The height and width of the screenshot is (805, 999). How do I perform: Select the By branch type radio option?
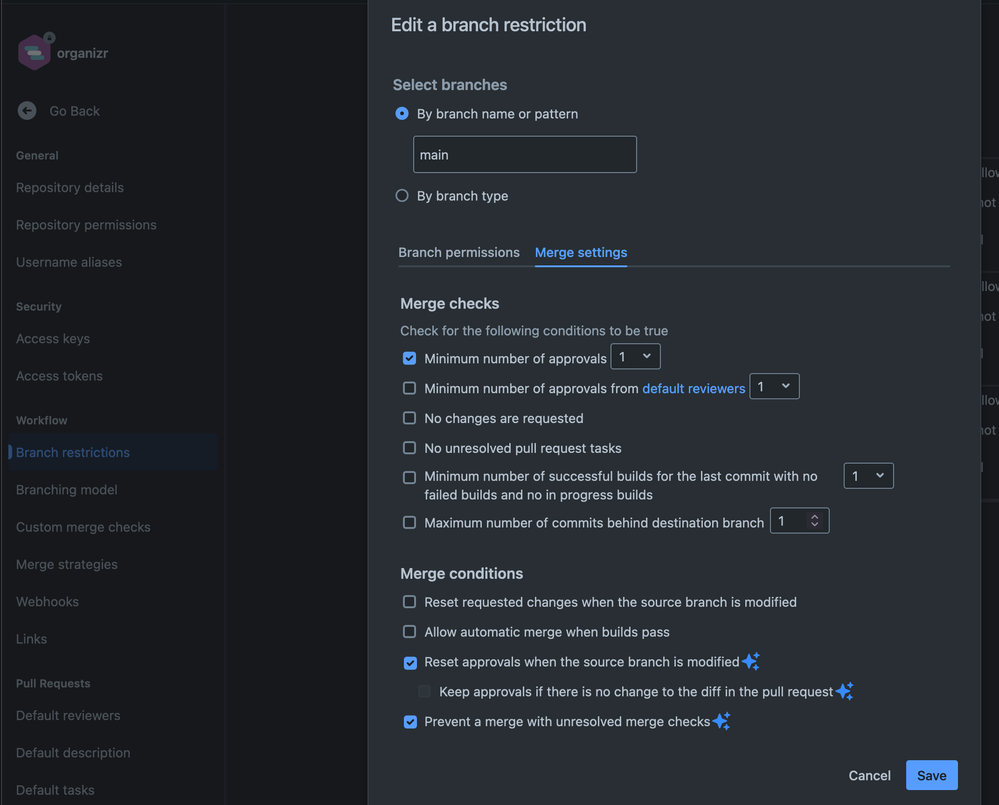402,196
